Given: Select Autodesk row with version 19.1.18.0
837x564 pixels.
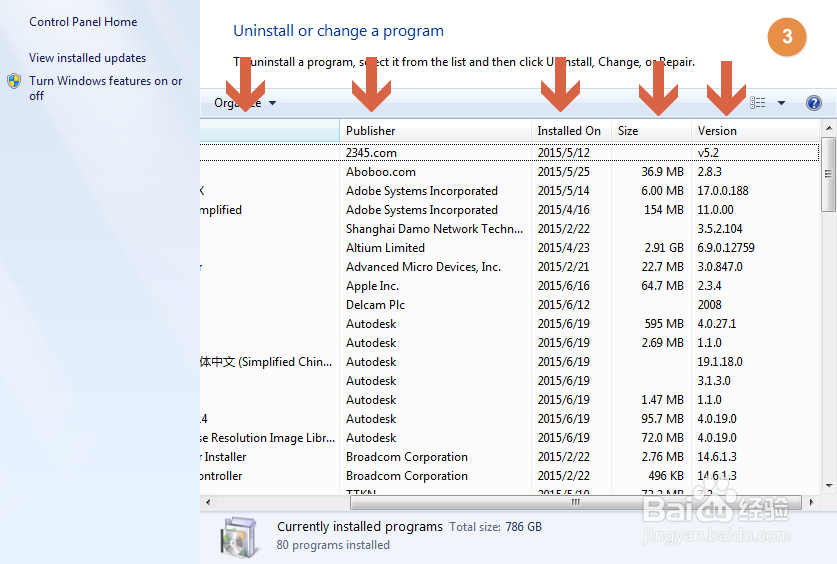Looking at the screenshot, I should (x=510, y=362).
